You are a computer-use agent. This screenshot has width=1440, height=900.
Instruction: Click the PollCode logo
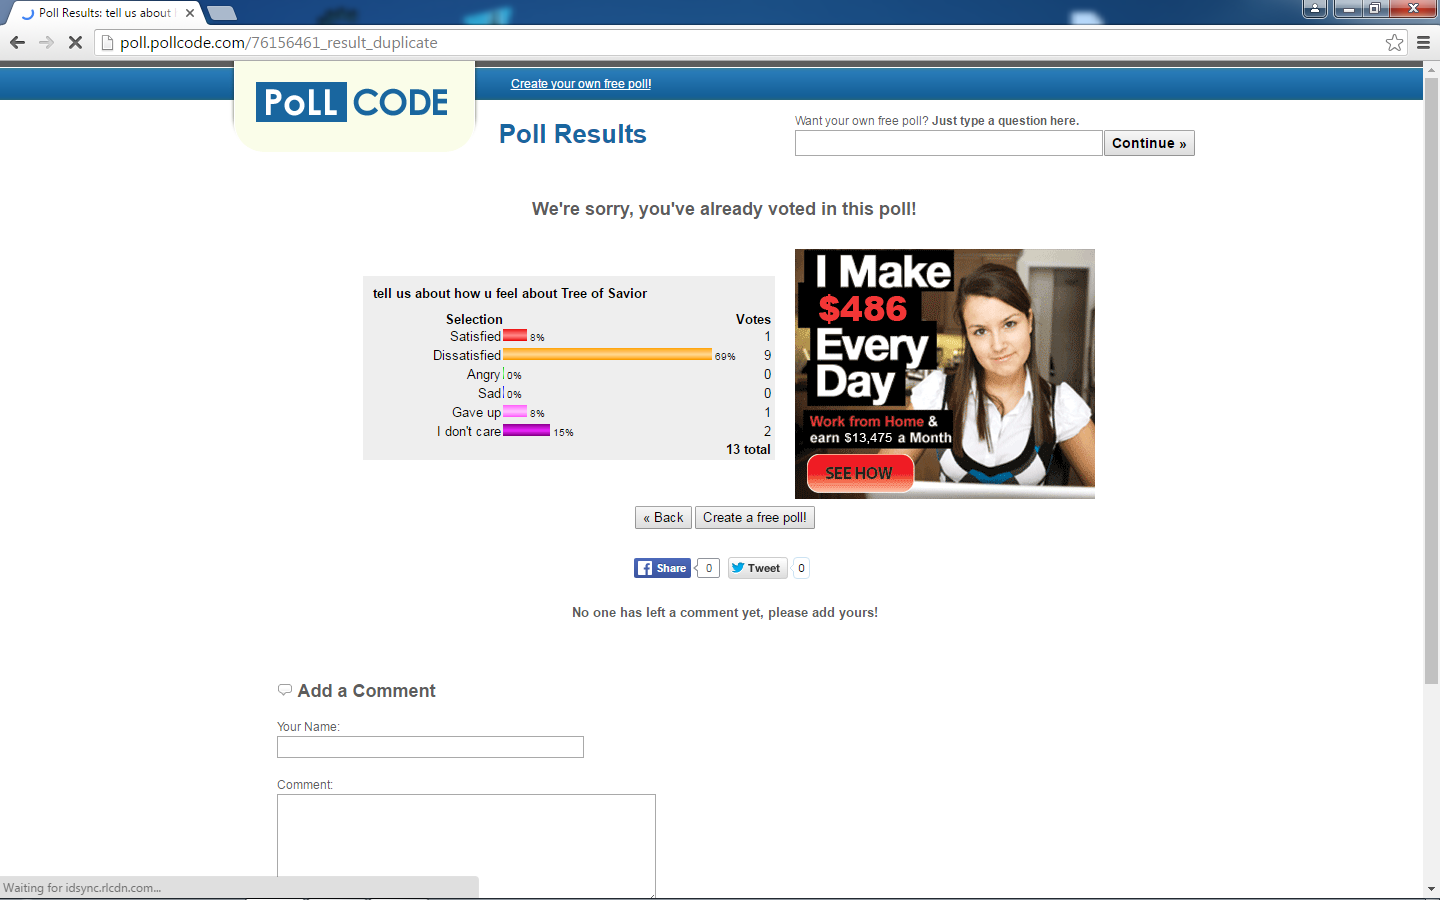(x=352, y=102)
